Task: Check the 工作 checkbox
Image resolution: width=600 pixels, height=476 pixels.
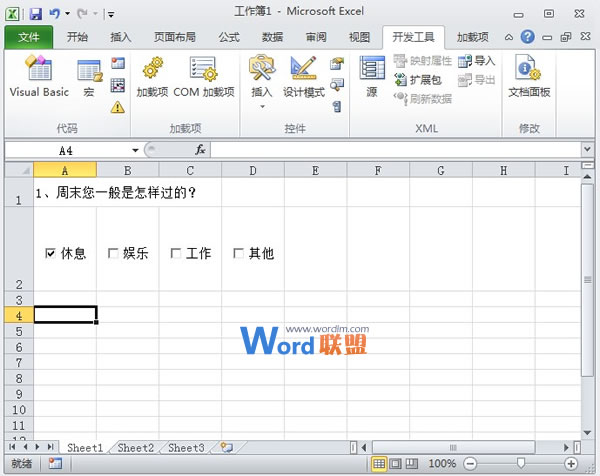Action: click(x=176, y=254)
